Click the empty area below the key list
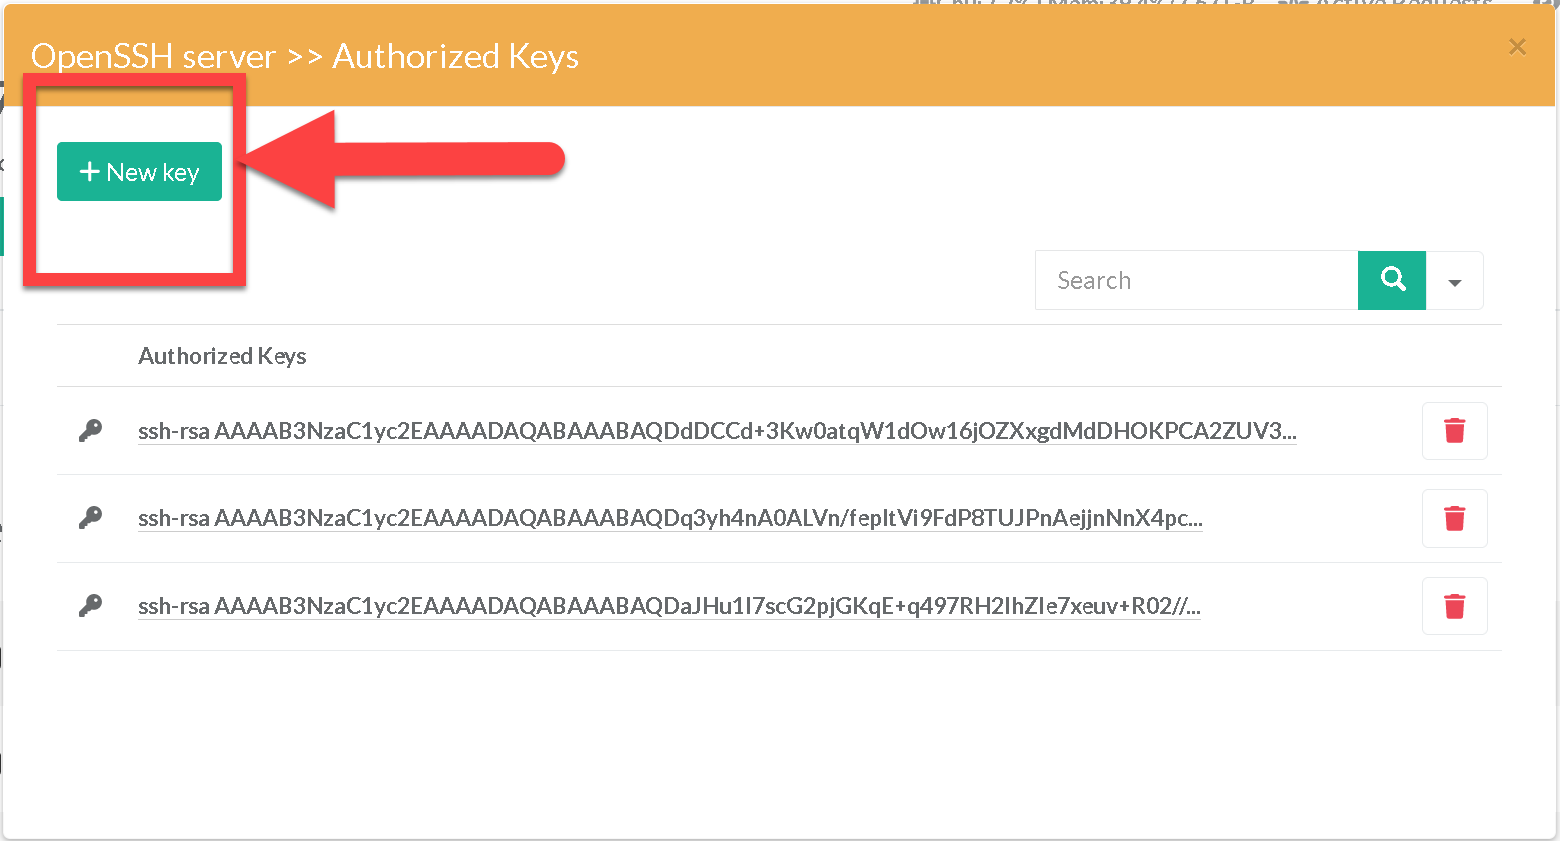 780,740
